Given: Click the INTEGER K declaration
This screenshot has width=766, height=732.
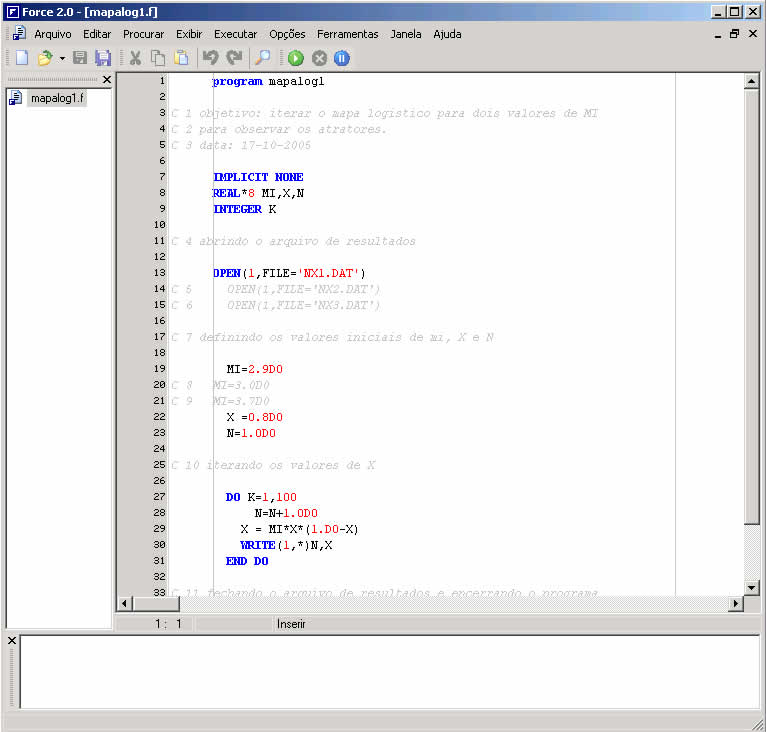Looking at the screenshot, I should [245, 210].
